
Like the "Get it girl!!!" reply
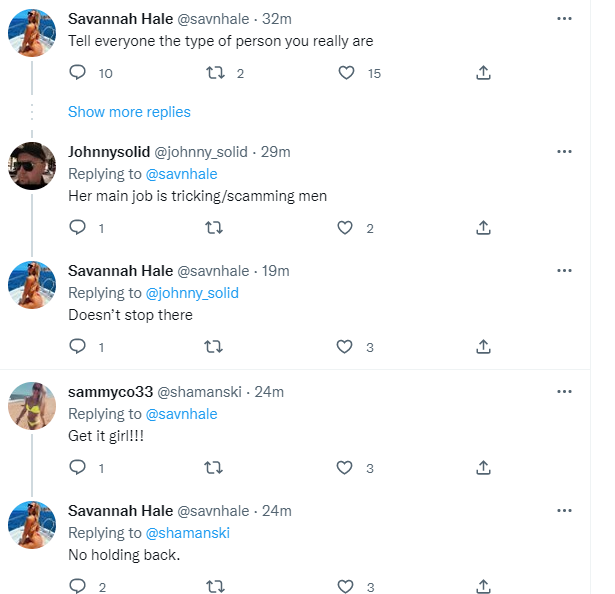(346, 467)
